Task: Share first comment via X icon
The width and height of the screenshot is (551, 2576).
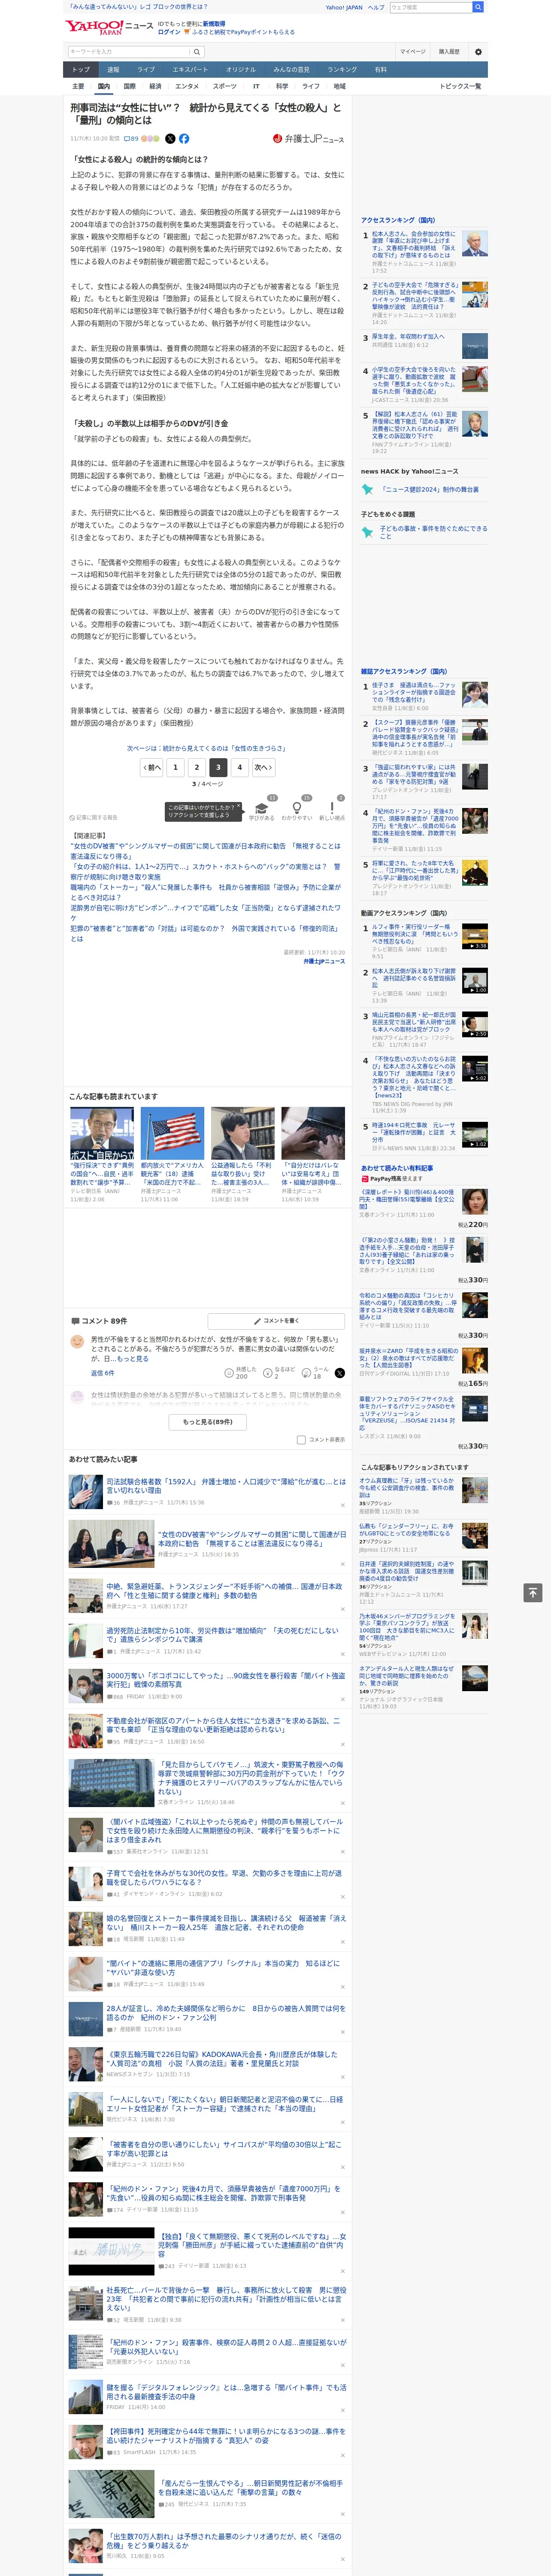Action: (339, 1373)
